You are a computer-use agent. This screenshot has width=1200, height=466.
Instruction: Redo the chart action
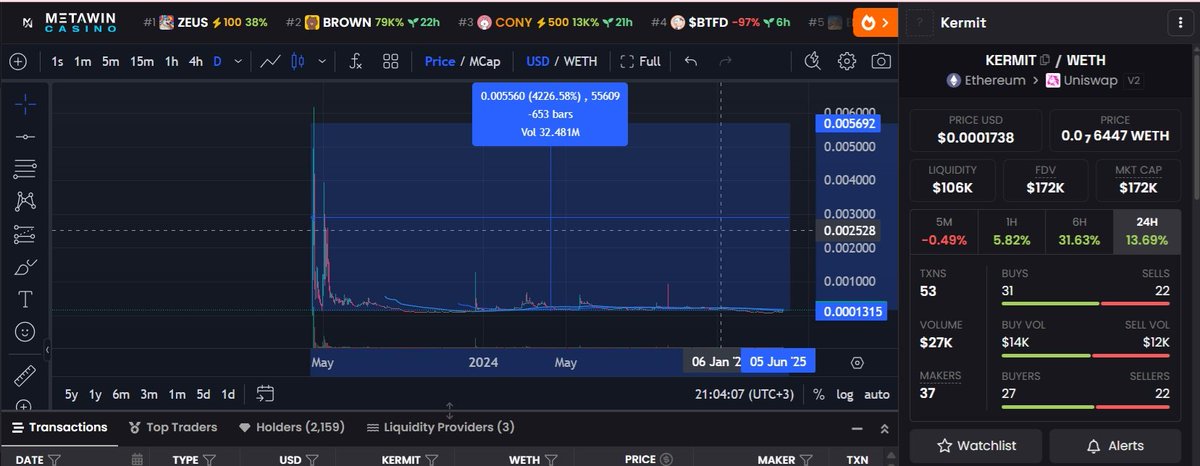tap(726, 61)
